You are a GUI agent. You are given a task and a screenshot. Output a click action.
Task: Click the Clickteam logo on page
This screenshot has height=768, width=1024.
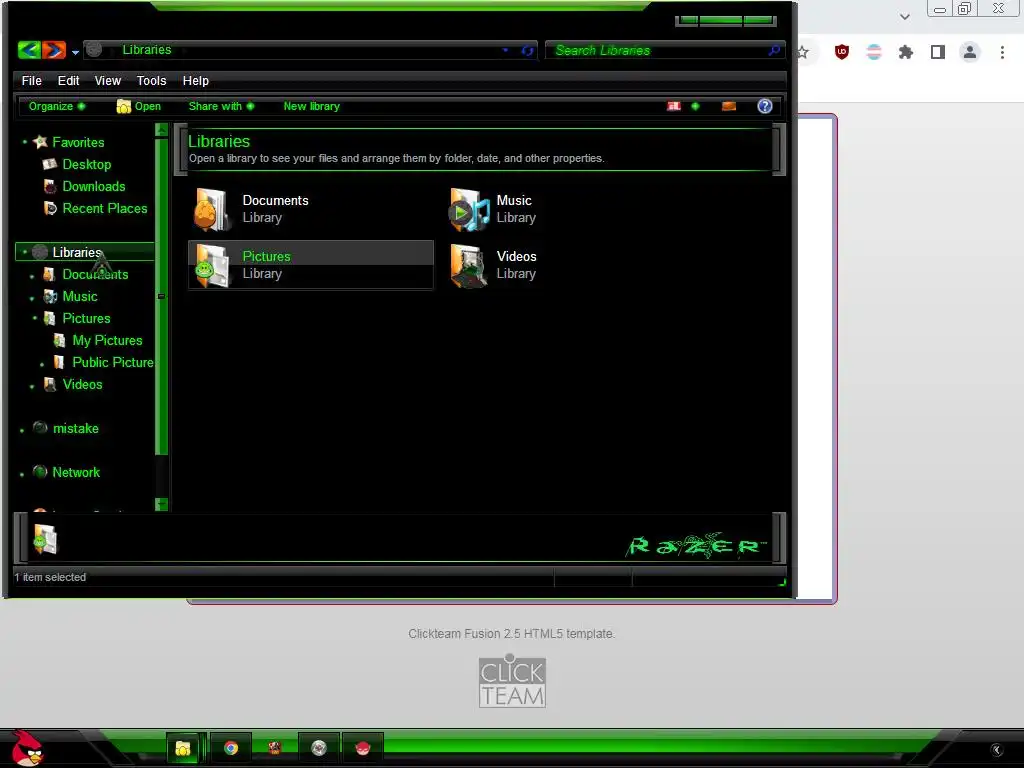[513, 681]
